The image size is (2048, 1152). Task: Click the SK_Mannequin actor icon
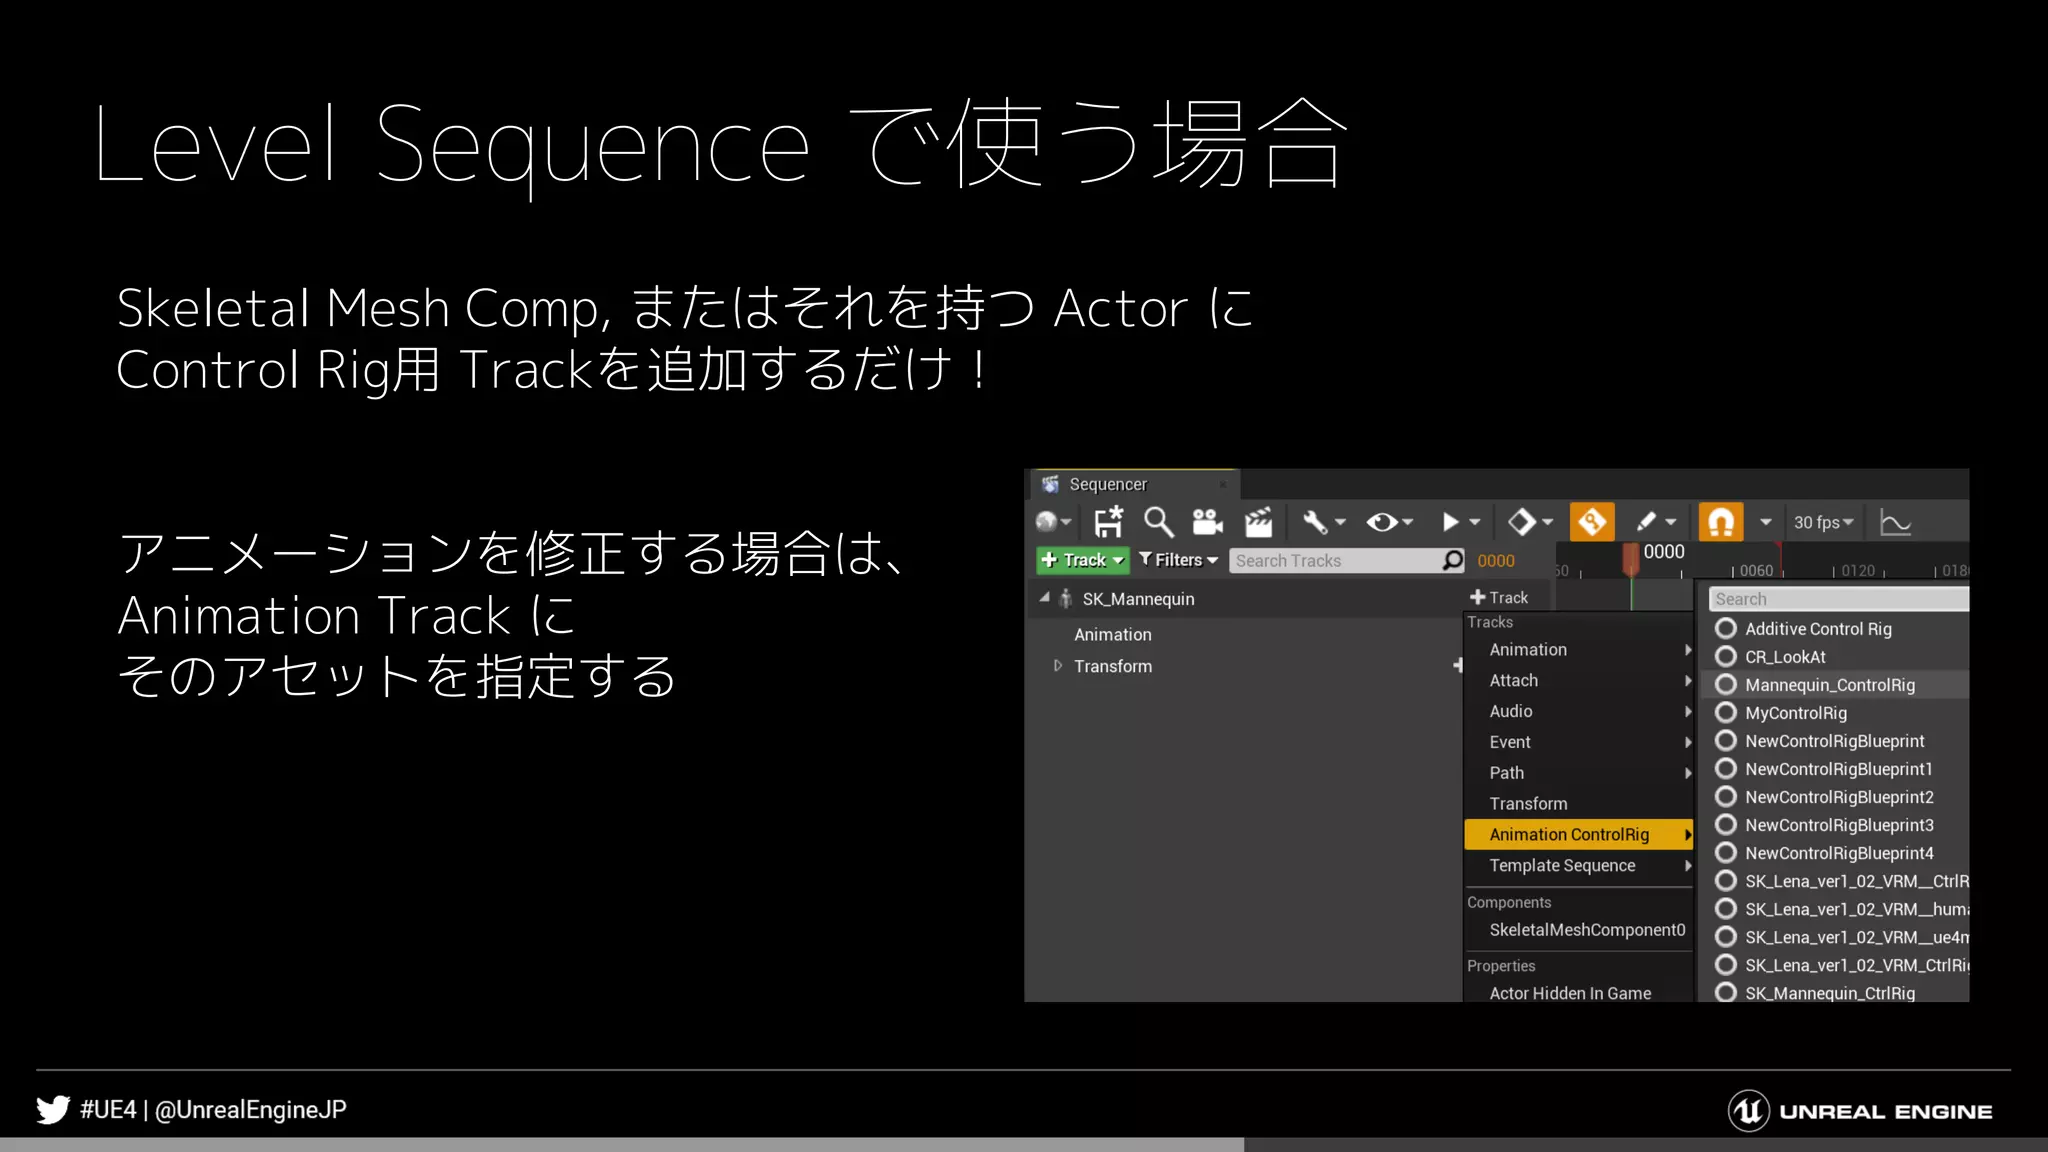coord(1066,598)
